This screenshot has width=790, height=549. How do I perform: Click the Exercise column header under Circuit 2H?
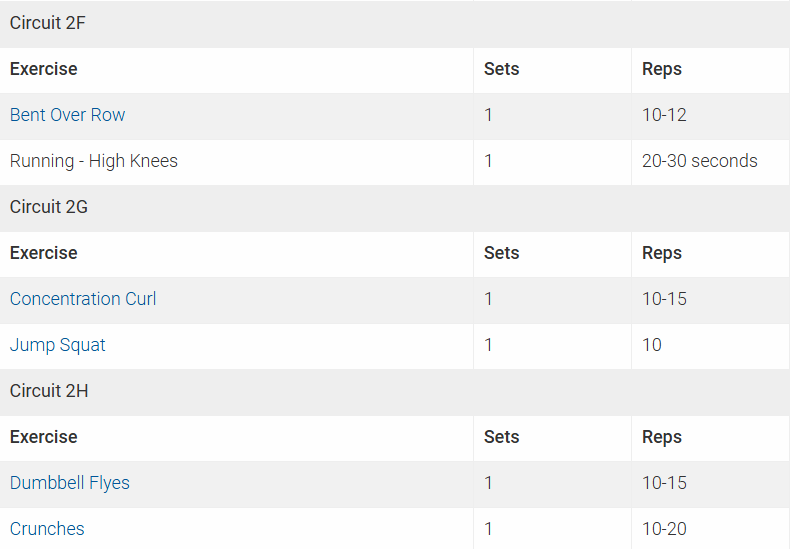click(x=43, y=437)
